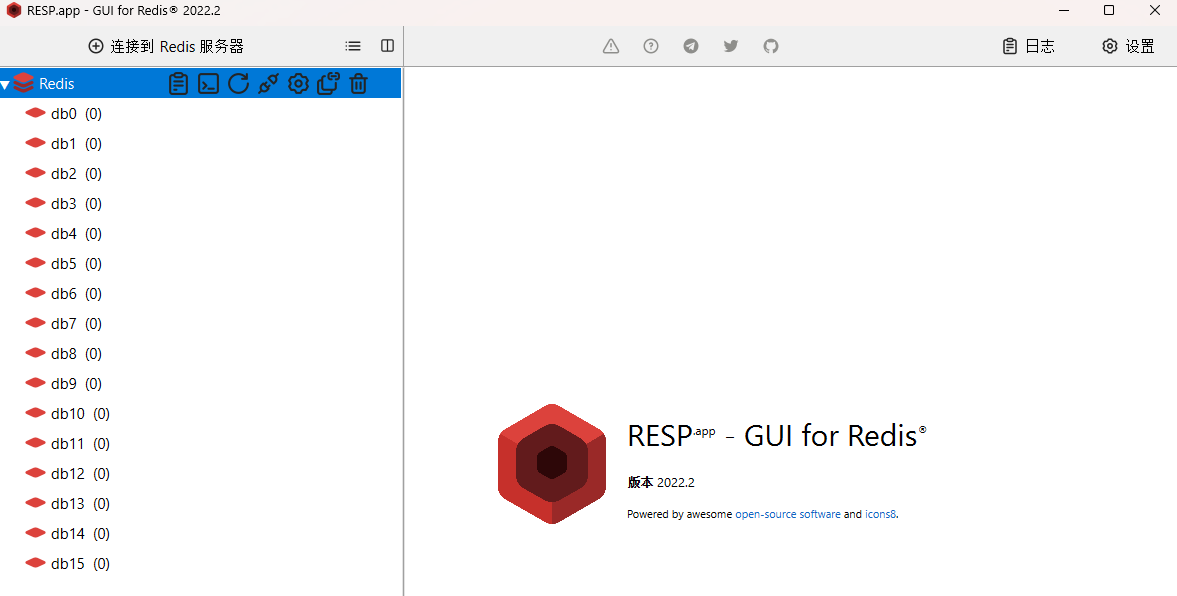This screenshot has height=596, width=1177.
Task: Open the help question mark icon
Action: click(651, 46)
